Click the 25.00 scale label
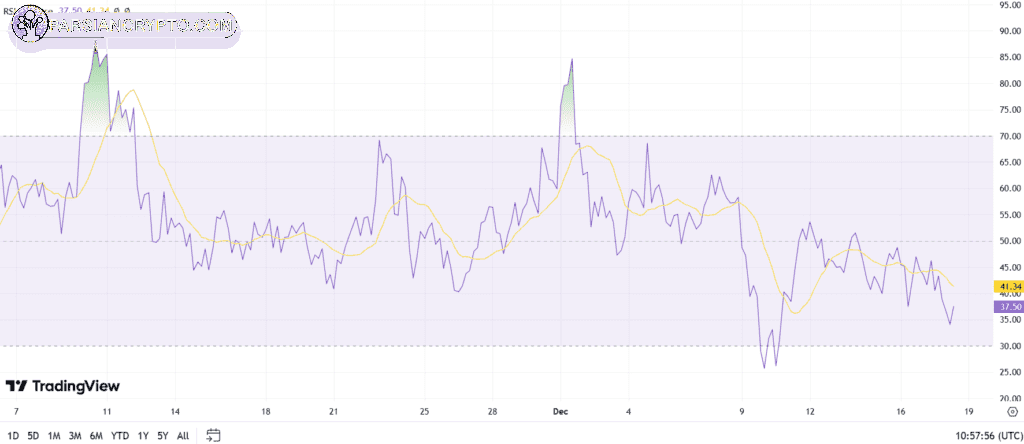 1010,372
